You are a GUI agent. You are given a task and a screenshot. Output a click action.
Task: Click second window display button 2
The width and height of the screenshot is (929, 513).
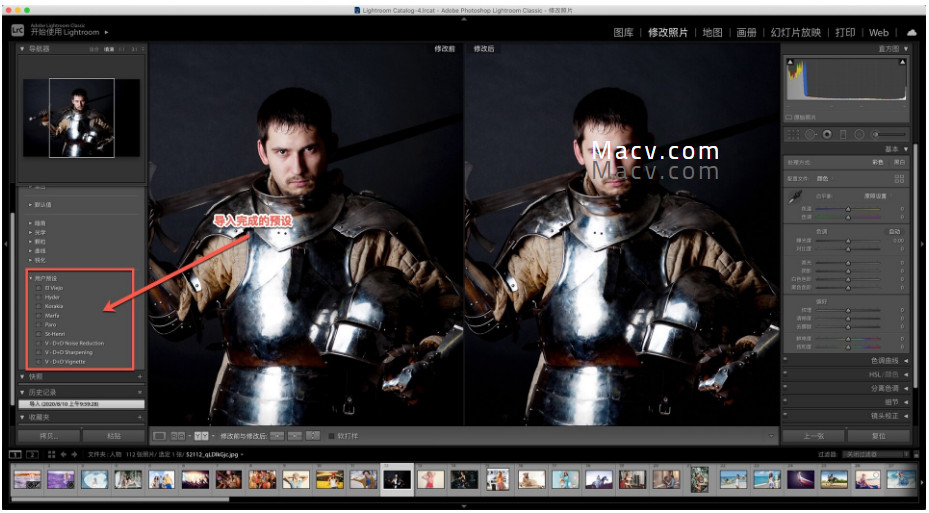(32, 454)
